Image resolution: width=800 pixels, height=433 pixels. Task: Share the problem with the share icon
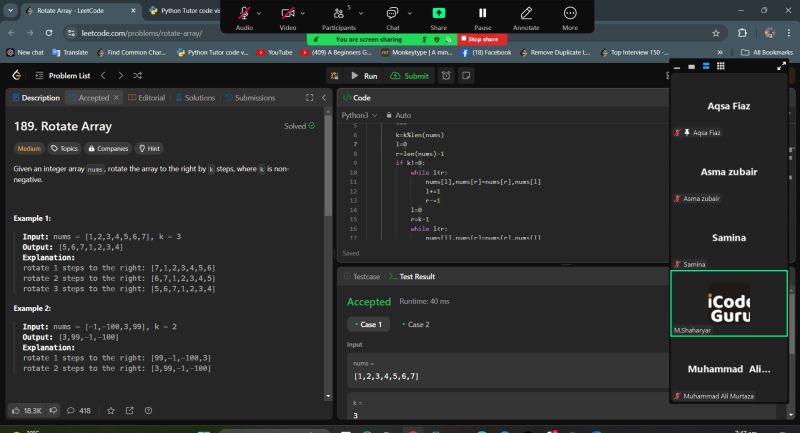tap(130, 411)
